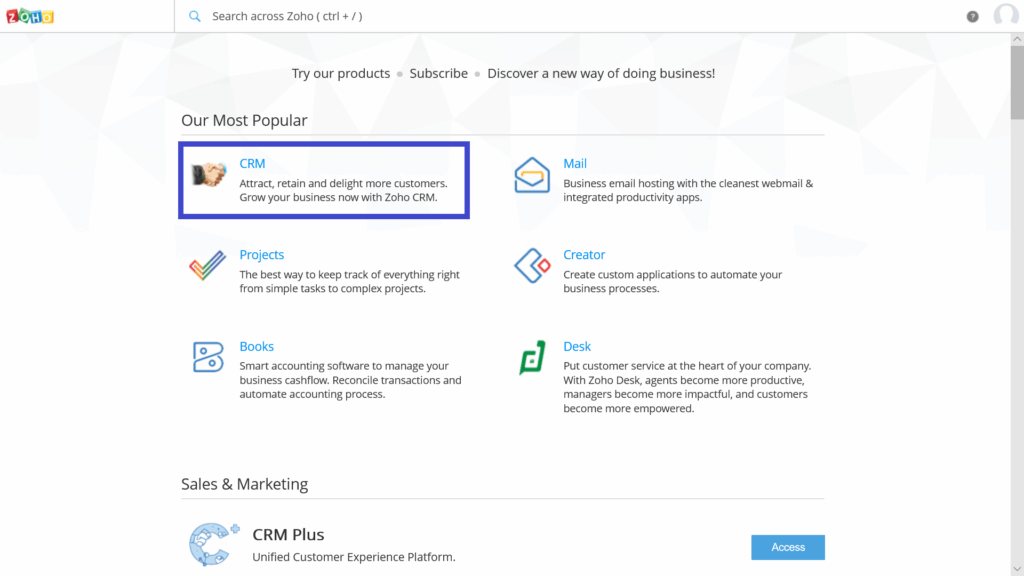Open the Desk product link
Screen dimensions: 1024x576
coord(577,346)
